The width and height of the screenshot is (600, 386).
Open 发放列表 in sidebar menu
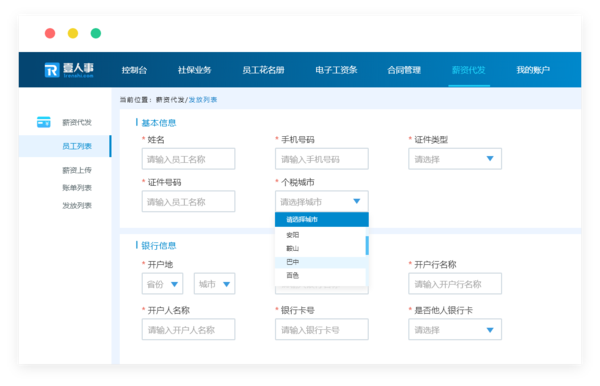(77, 206)
